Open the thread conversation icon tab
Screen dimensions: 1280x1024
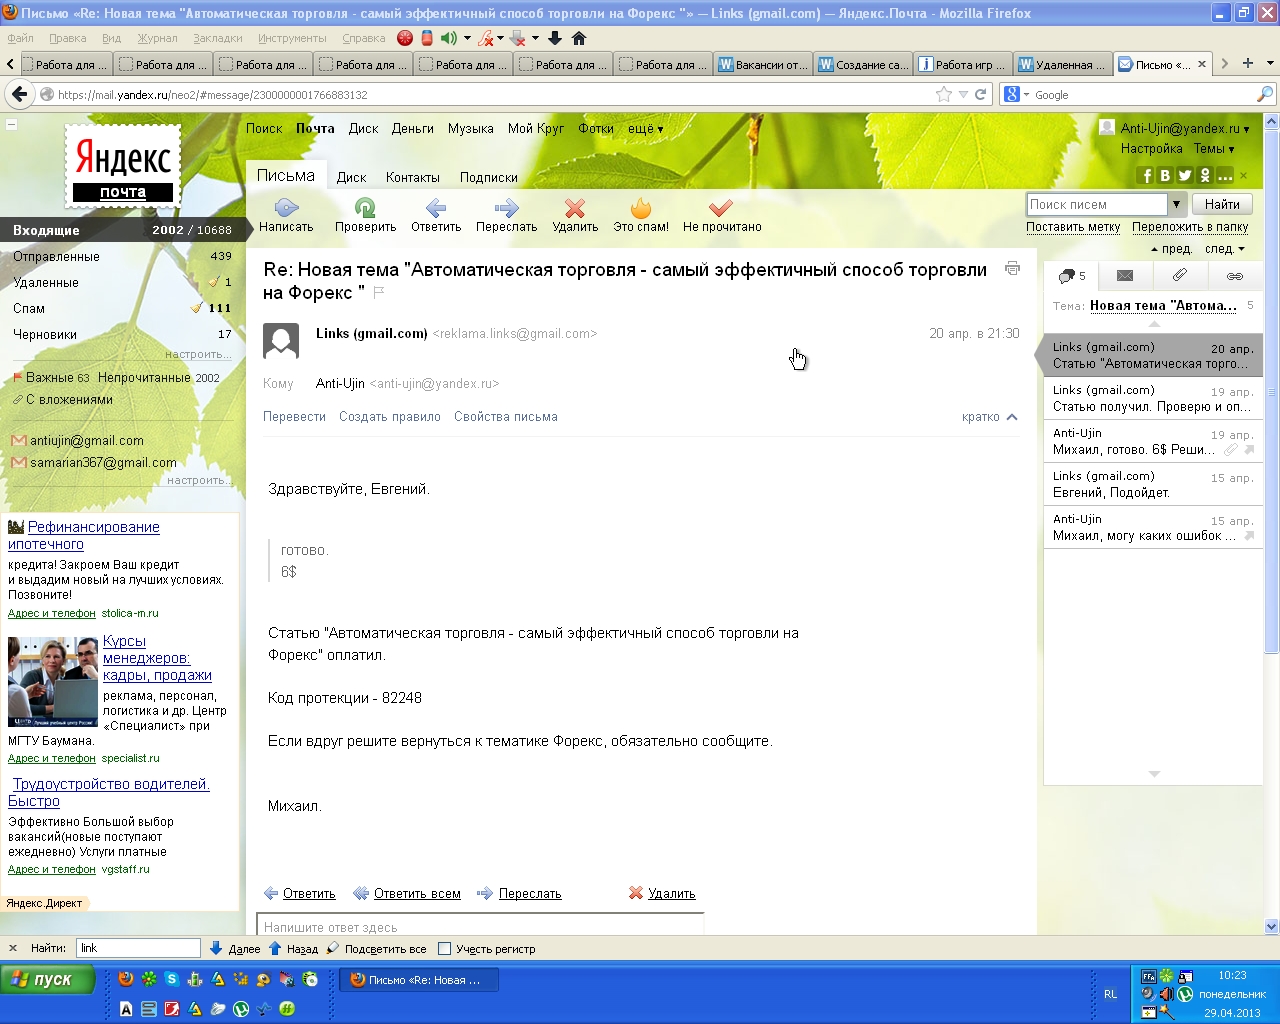coord(1071,276)
